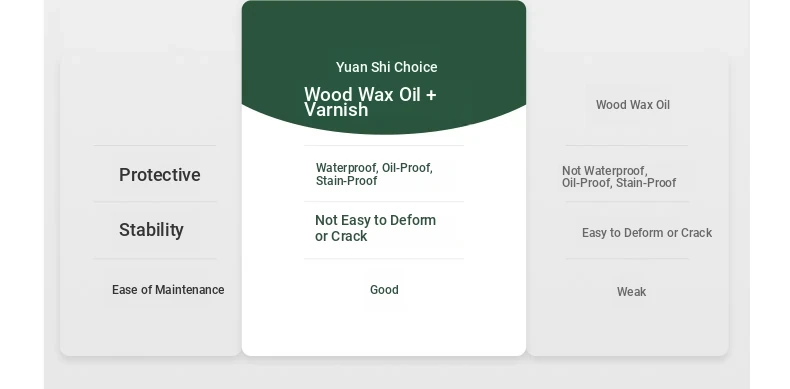The image size is (790, 389).
Task: Click the Yuan Shi Choice heading
Action: coord(386,67)
